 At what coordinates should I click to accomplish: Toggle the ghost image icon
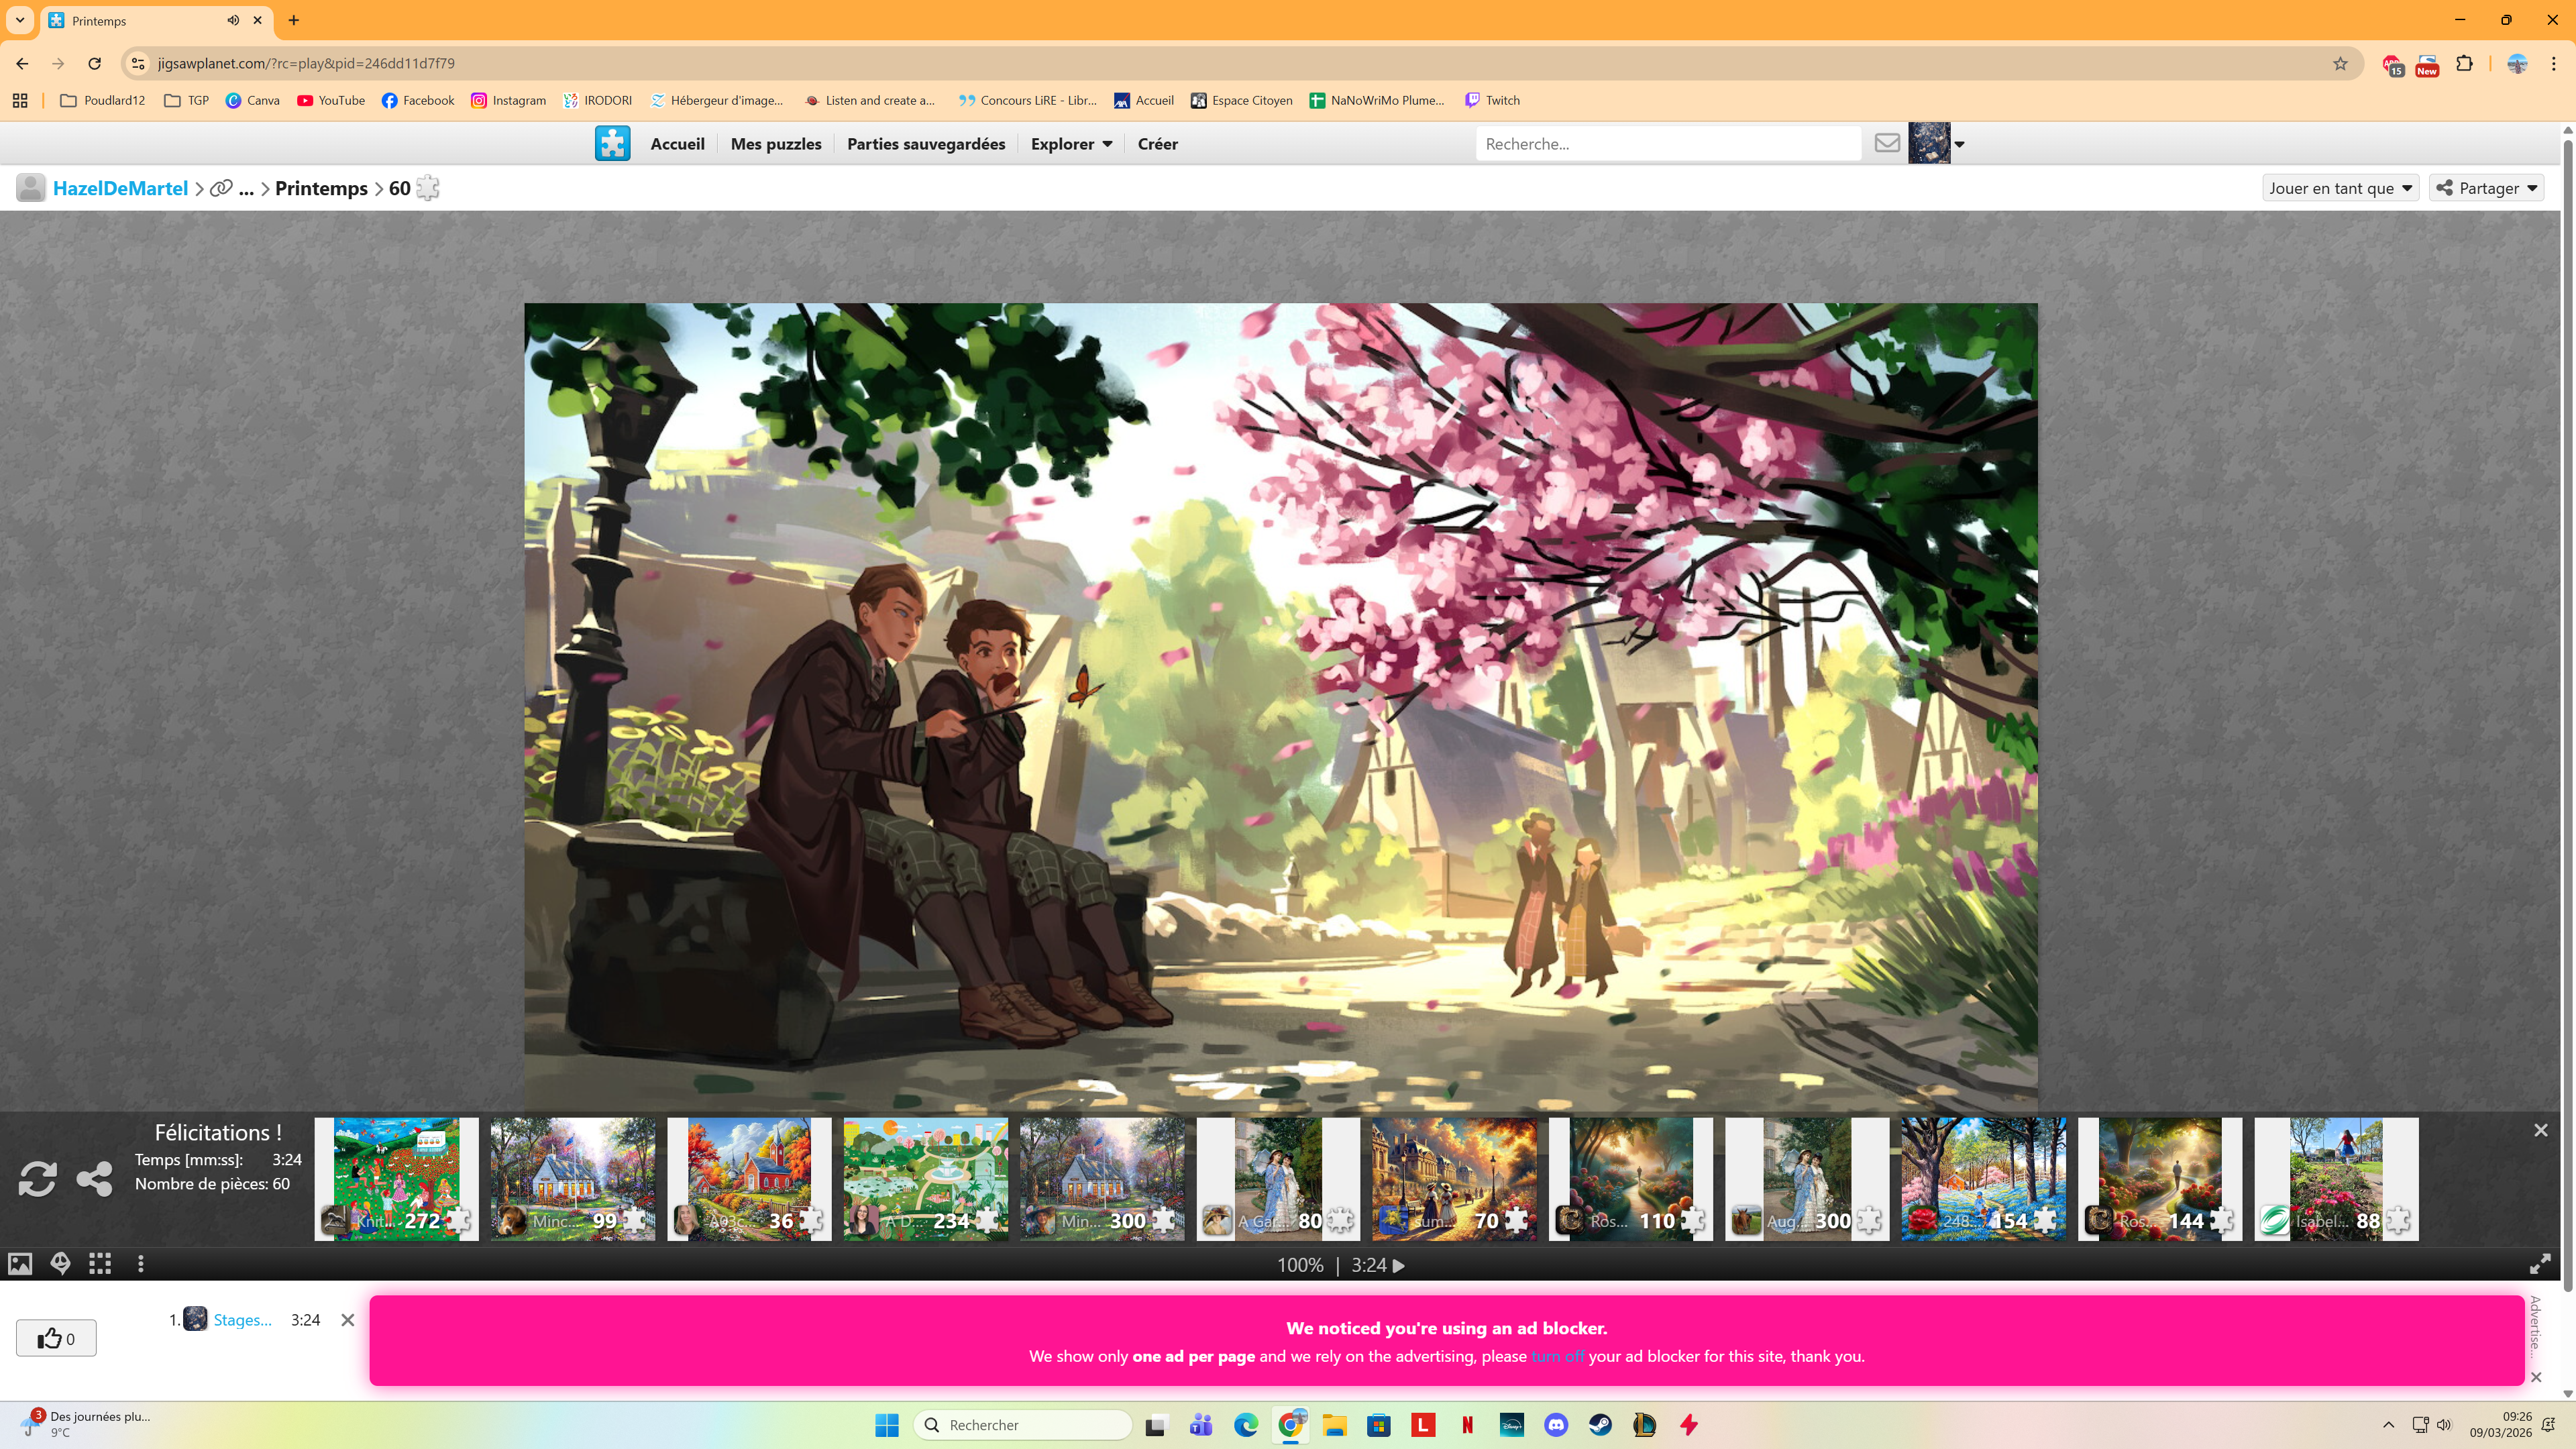pos(60,1264)
